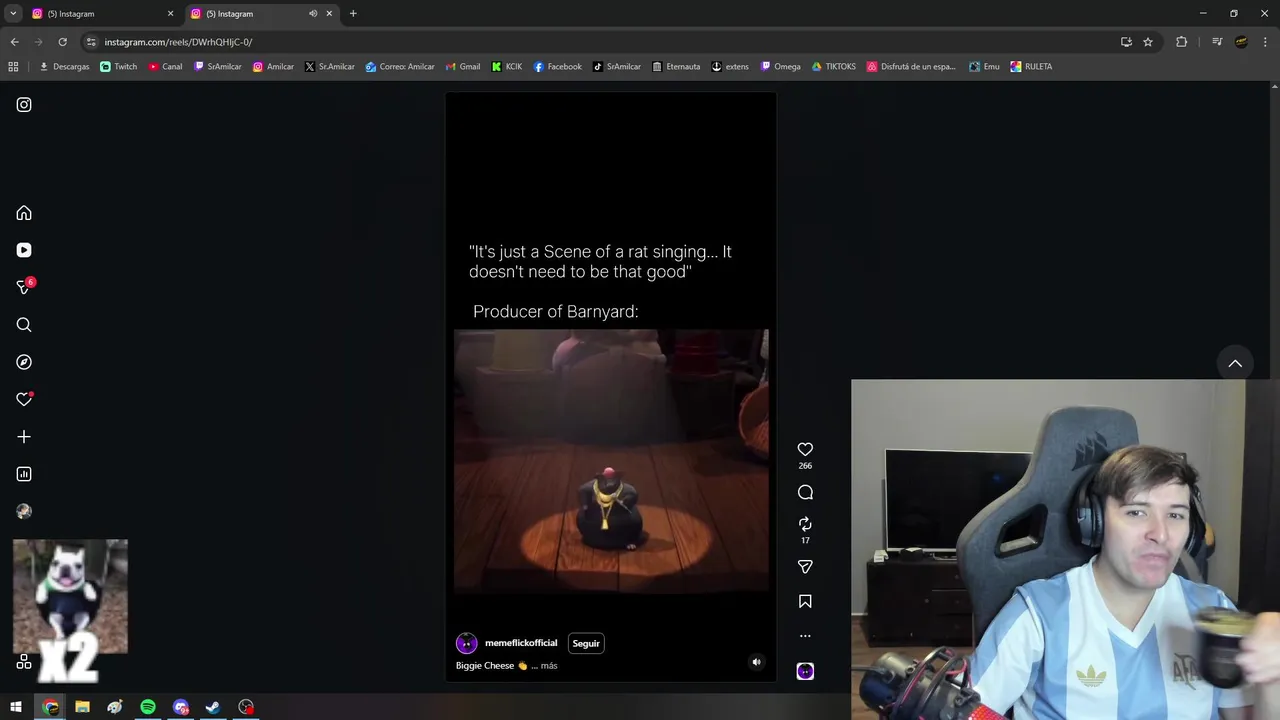Open the Reels section in sidebar

pyautogui.click(x=24, y=250)
